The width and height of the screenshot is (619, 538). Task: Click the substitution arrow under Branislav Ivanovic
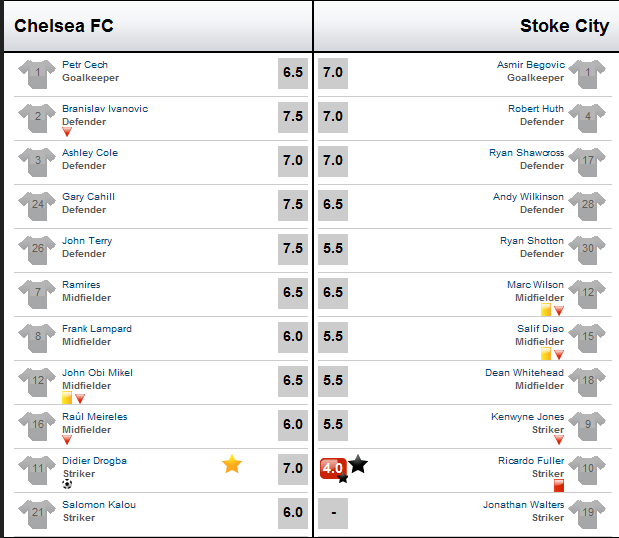[x=67, y=132]
